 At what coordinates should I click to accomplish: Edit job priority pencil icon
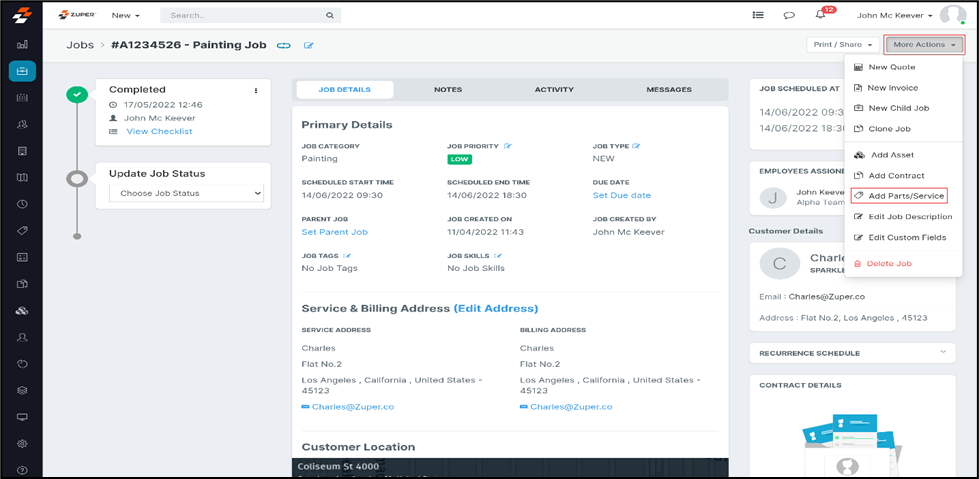click(508, 147)
